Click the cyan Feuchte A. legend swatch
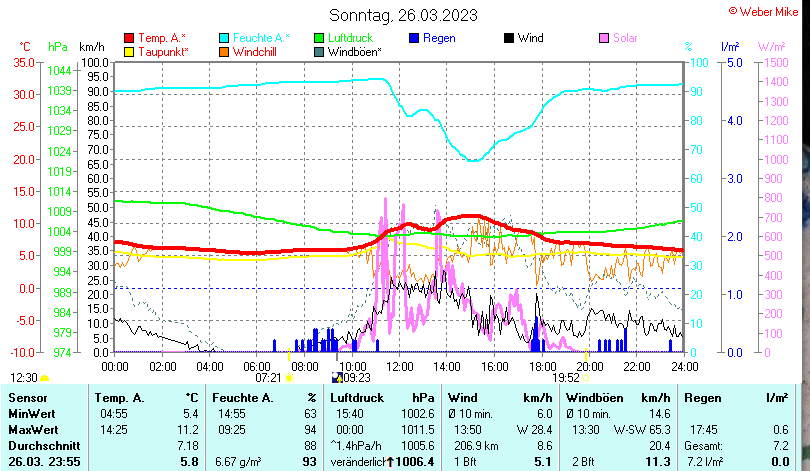 point(224,38)
